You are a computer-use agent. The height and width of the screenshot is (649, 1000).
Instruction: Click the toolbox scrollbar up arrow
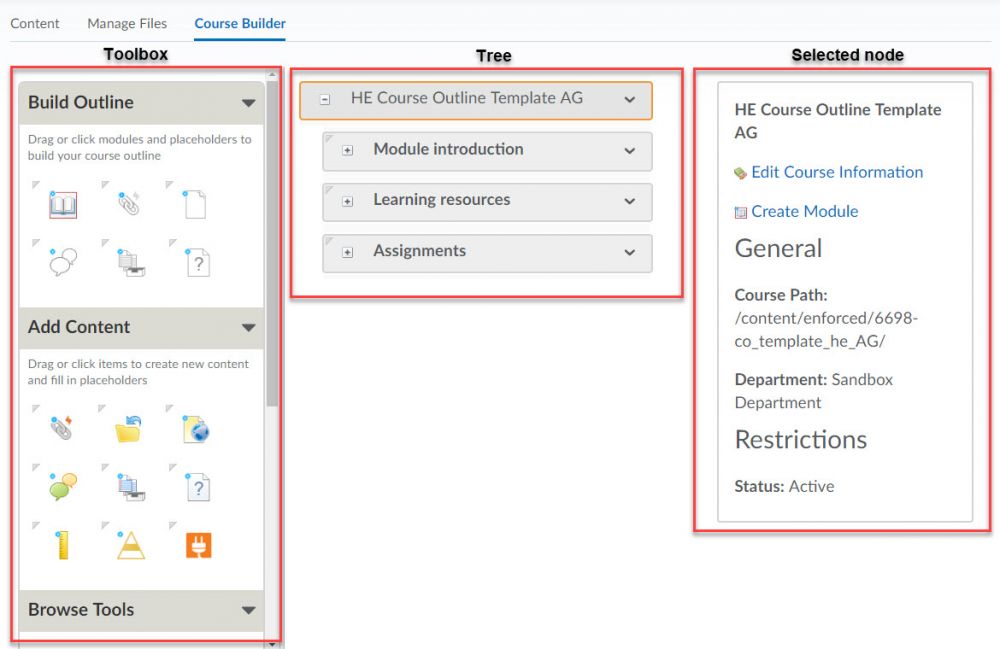pos(272,75)
